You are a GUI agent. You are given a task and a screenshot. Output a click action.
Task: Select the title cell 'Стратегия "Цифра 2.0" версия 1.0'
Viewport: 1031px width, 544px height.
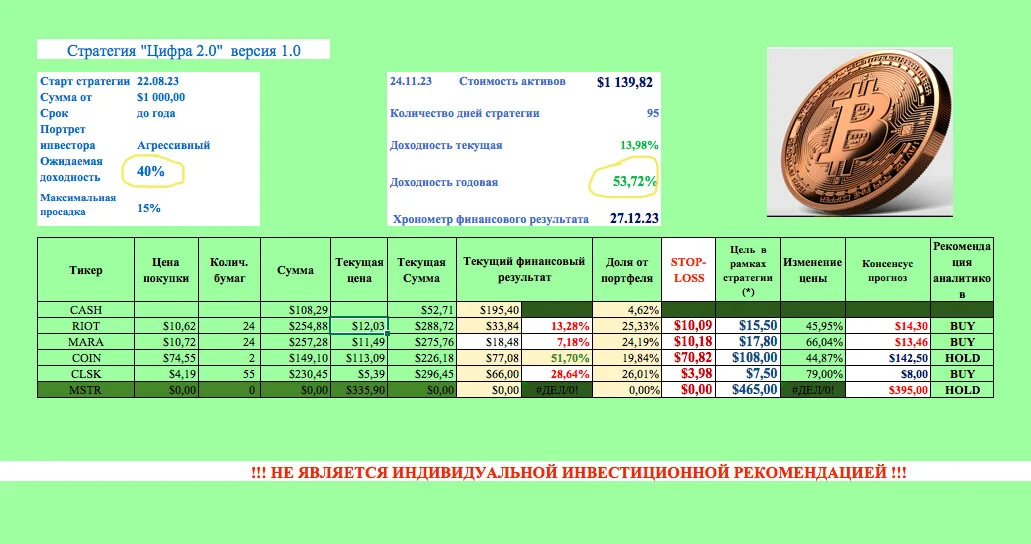(x=183, y=50)
